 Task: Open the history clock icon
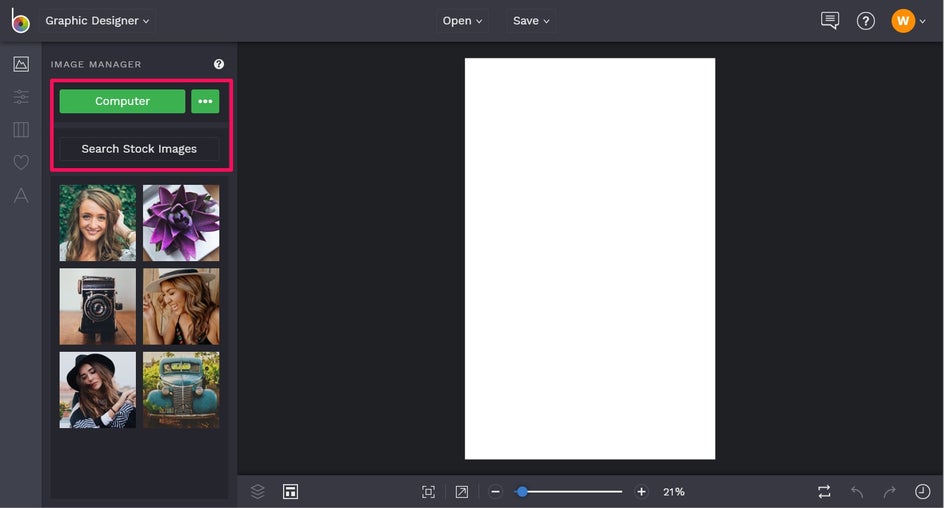[922, 492]
